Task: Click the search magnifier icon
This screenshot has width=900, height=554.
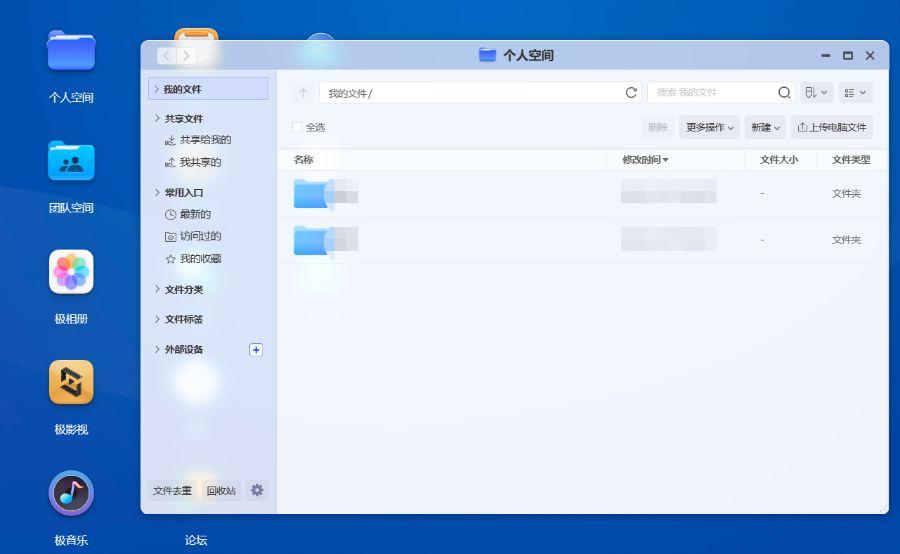Action: pyautogui.click(x=784, y=92)
